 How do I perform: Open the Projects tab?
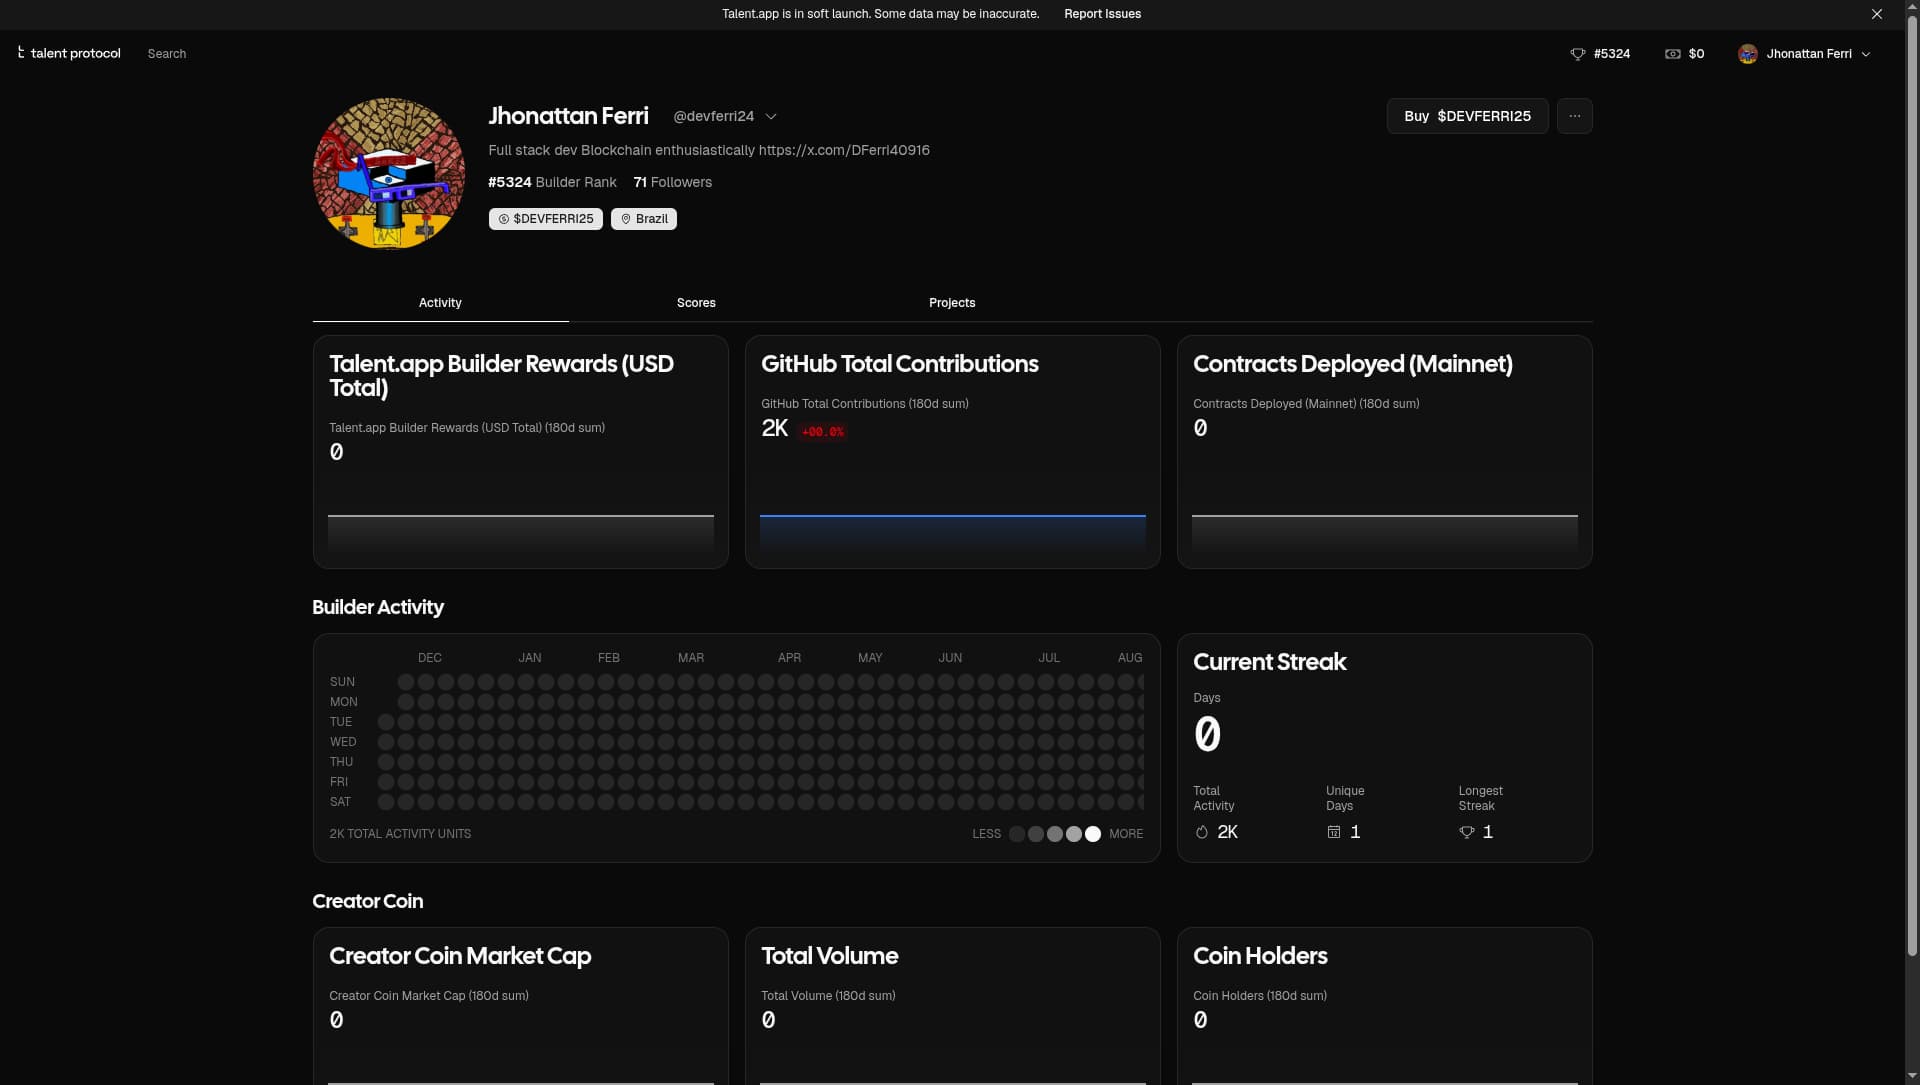pyautogui.click(x=951, y=302)
